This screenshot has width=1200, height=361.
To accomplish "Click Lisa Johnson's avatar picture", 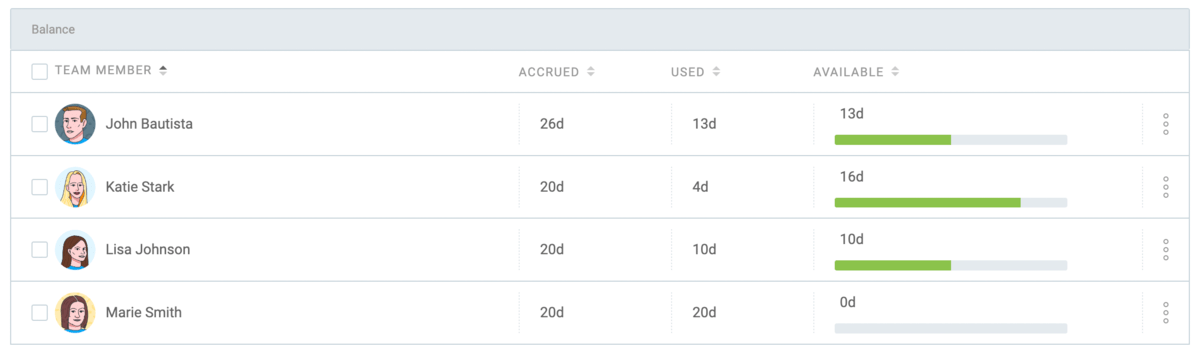I will point(75,250).
